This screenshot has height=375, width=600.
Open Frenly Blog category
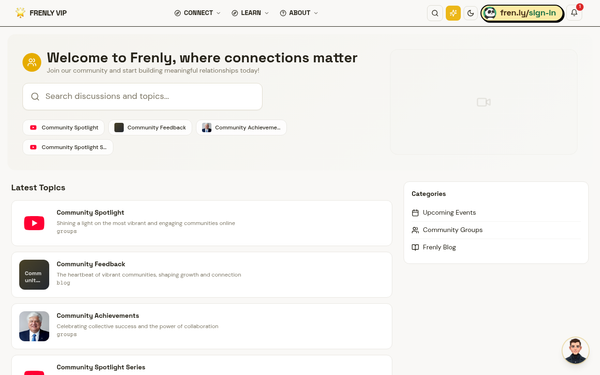(x=496, y=247)
